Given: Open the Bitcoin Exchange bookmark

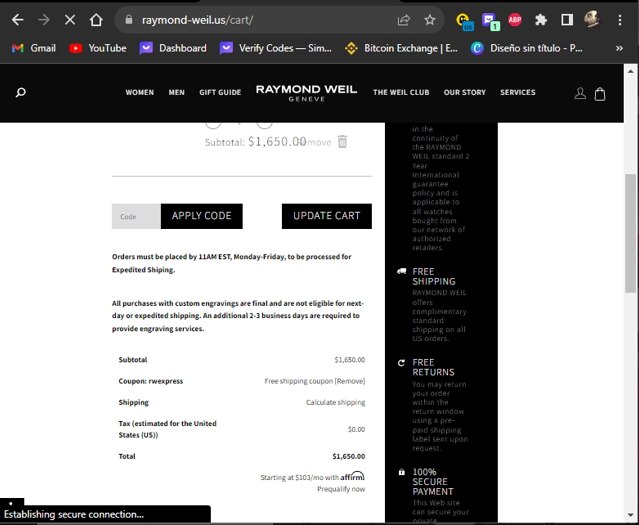Looking at the screenshot, I should (401, 48).
